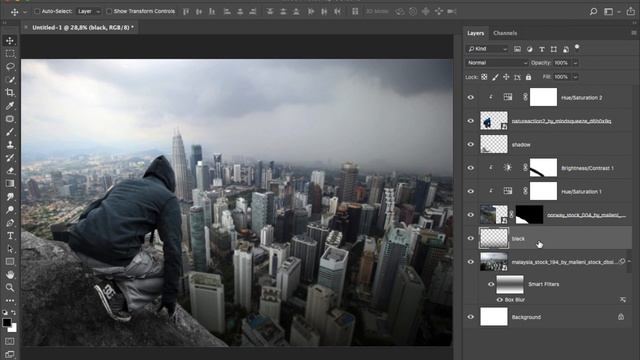Open the search icon in options bar

click(593, 11)
